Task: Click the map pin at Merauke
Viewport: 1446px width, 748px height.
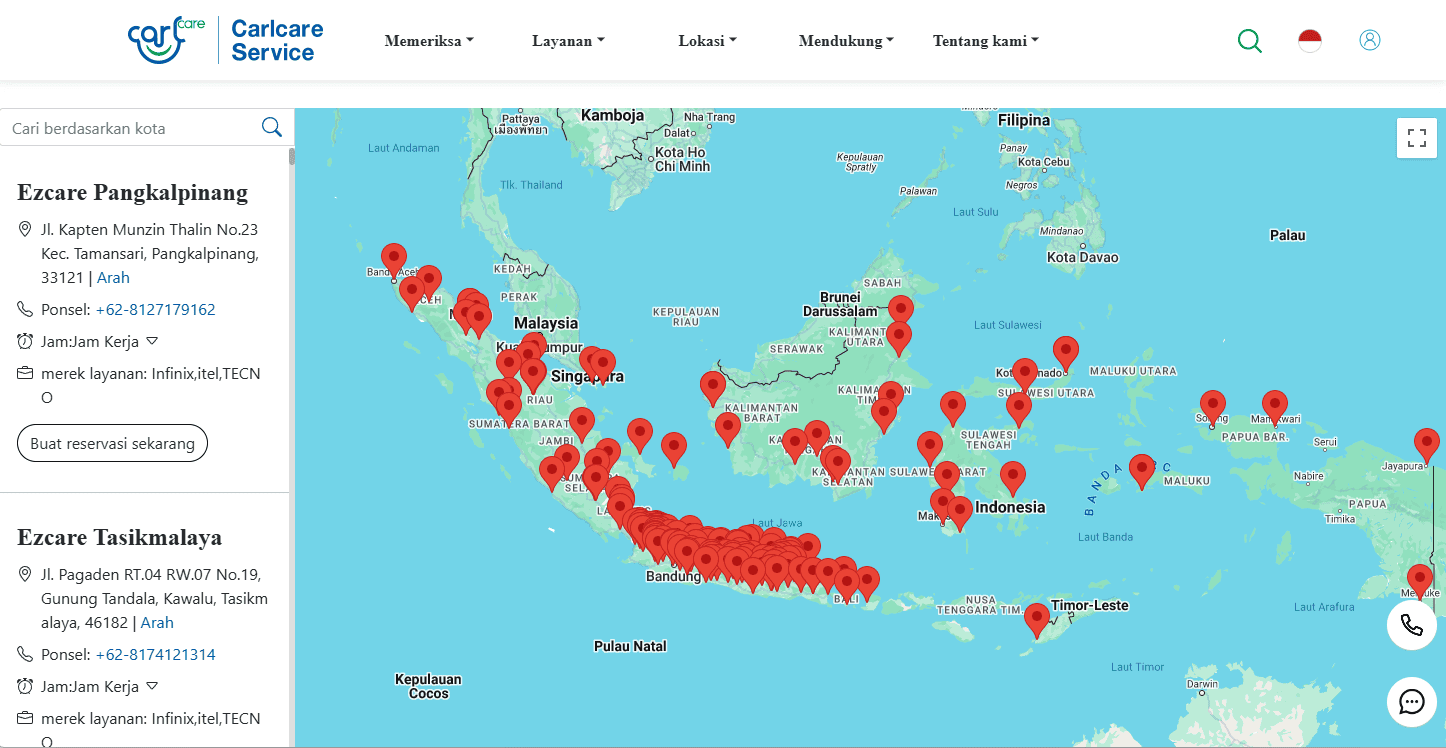Action: click(1419, 581)
